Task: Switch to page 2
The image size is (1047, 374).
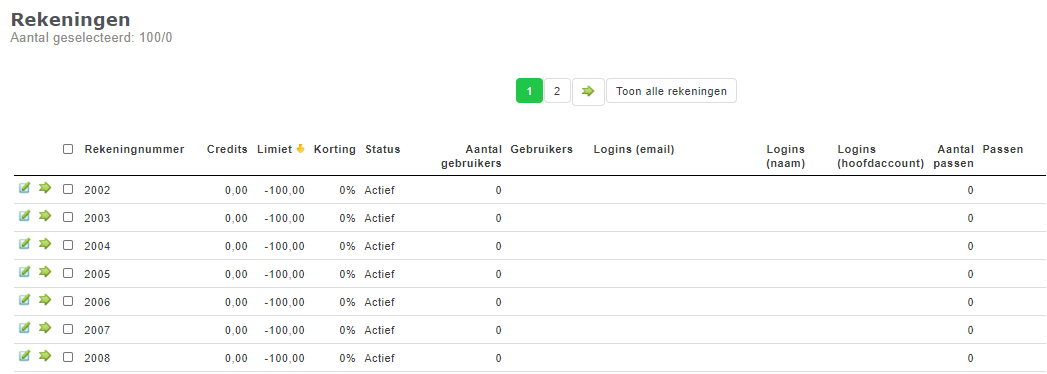Action: pos(557,91)
